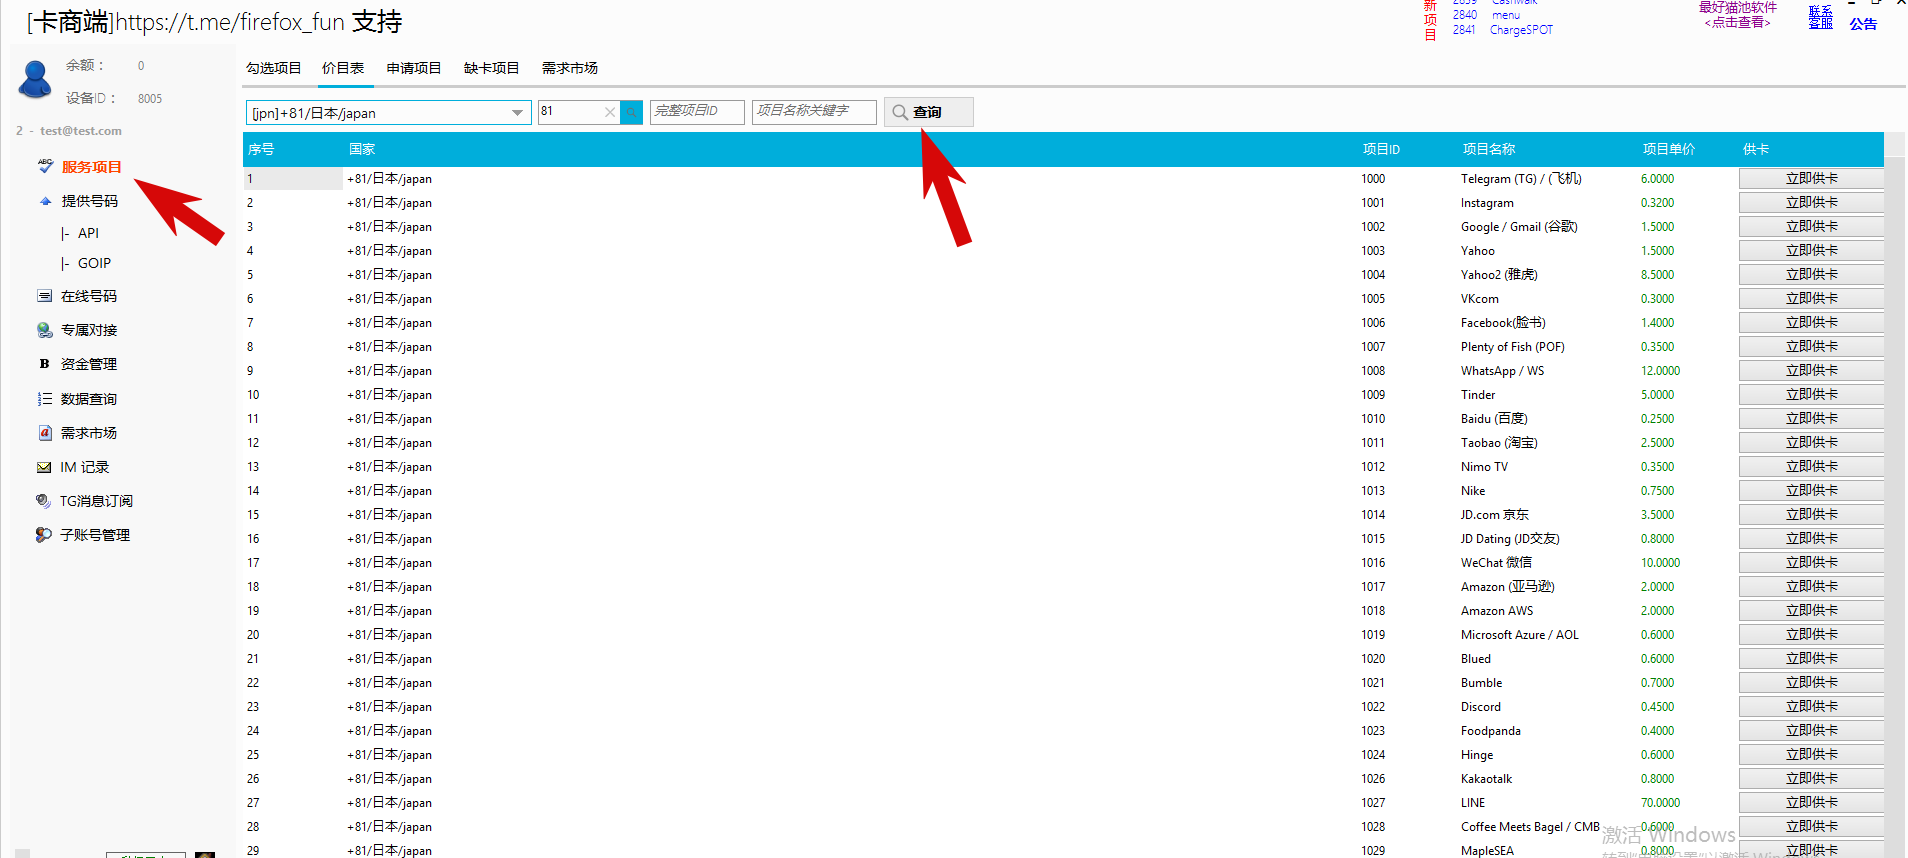
Task: Click project ID 1016 cell
Action: [x=1373, y=563]
